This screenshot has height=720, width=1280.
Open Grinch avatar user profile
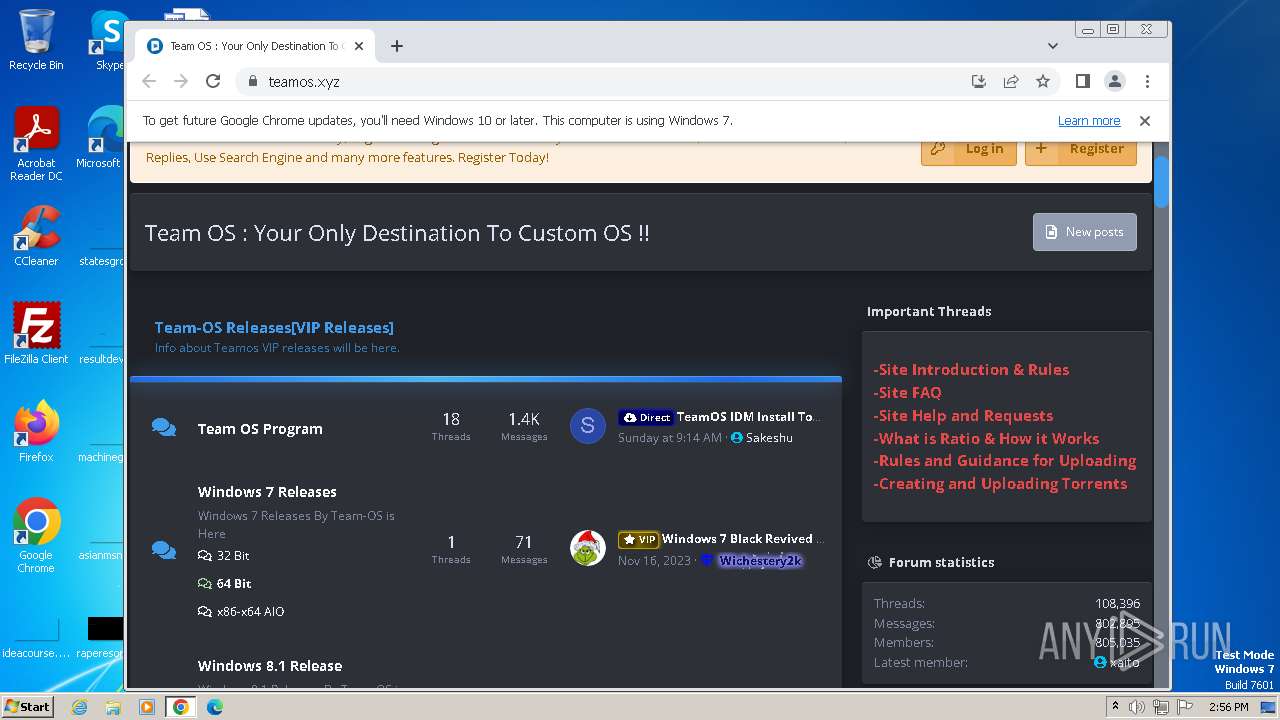click(588, 548)
